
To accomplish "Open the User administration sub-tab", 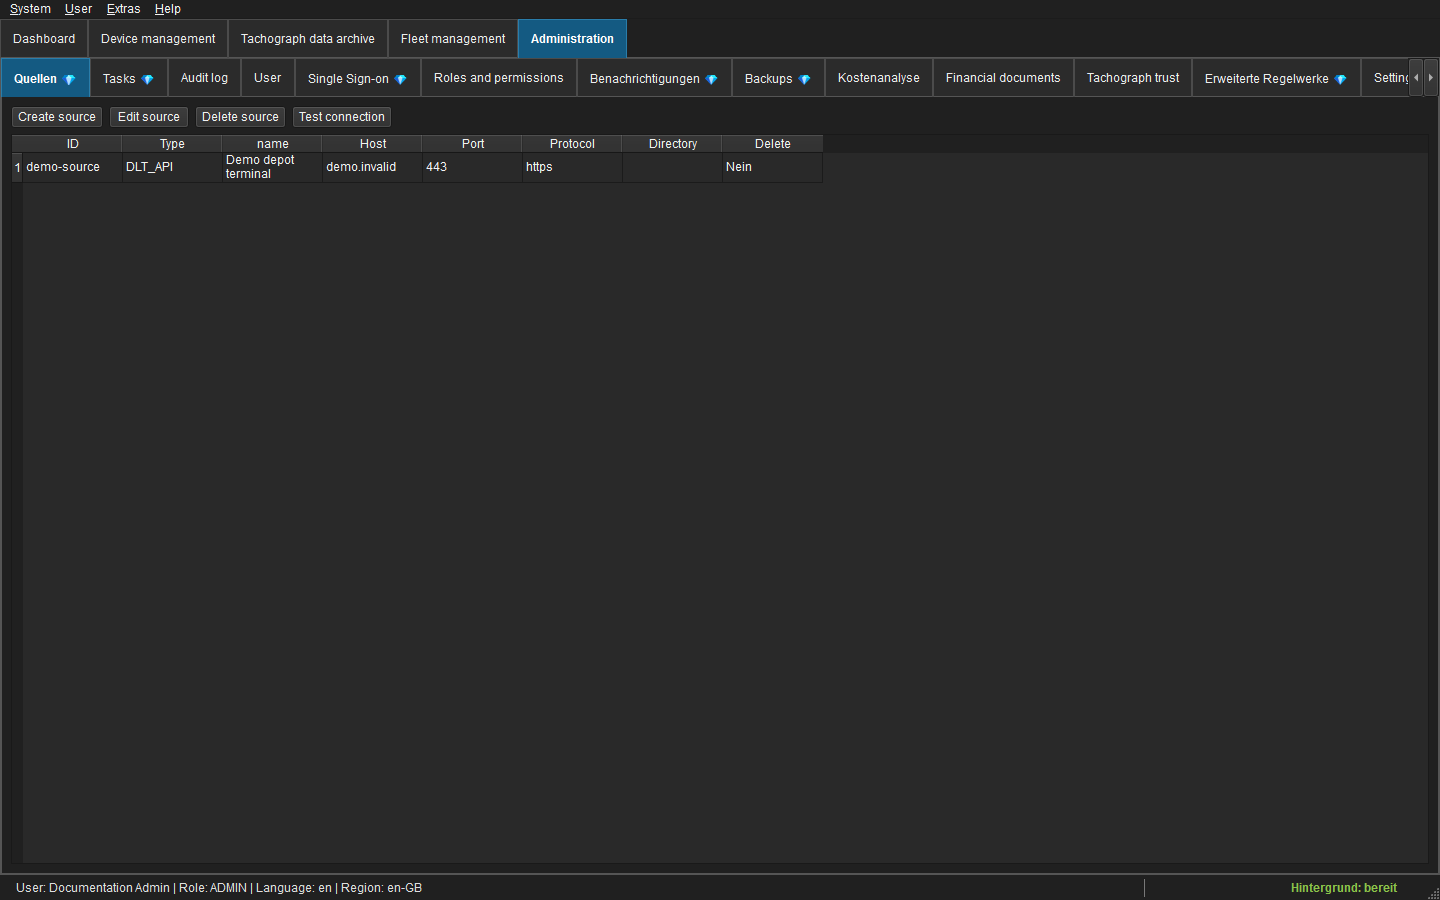I will [268, 78].
